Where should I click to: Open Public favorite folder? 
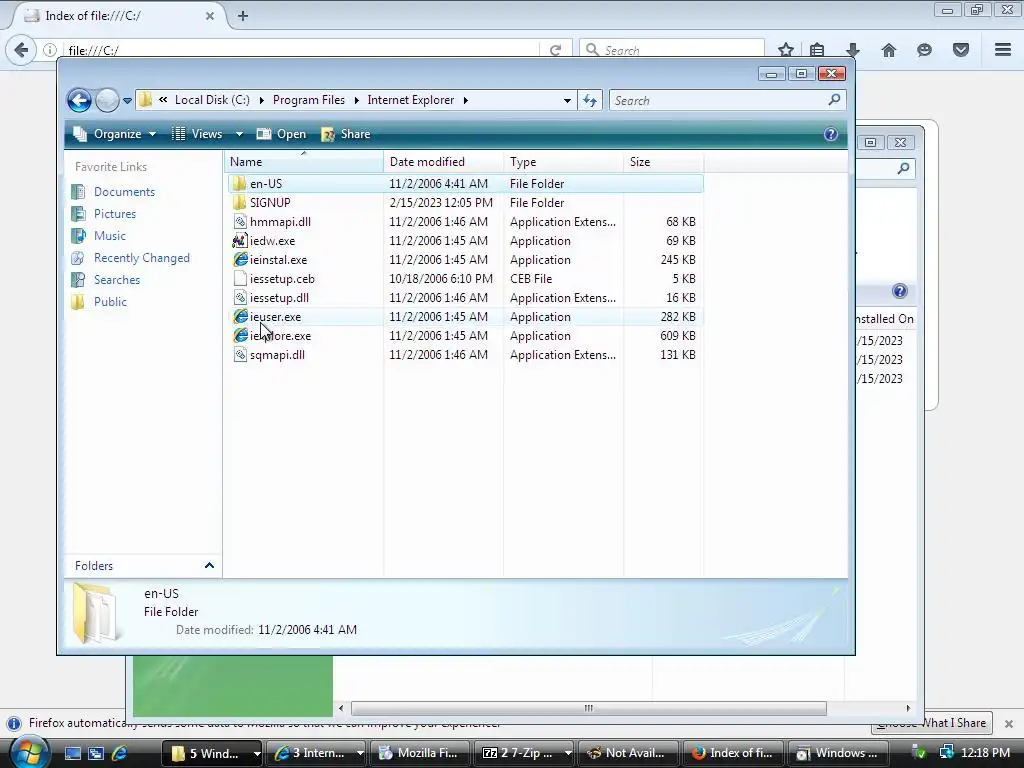coord(110,302)
